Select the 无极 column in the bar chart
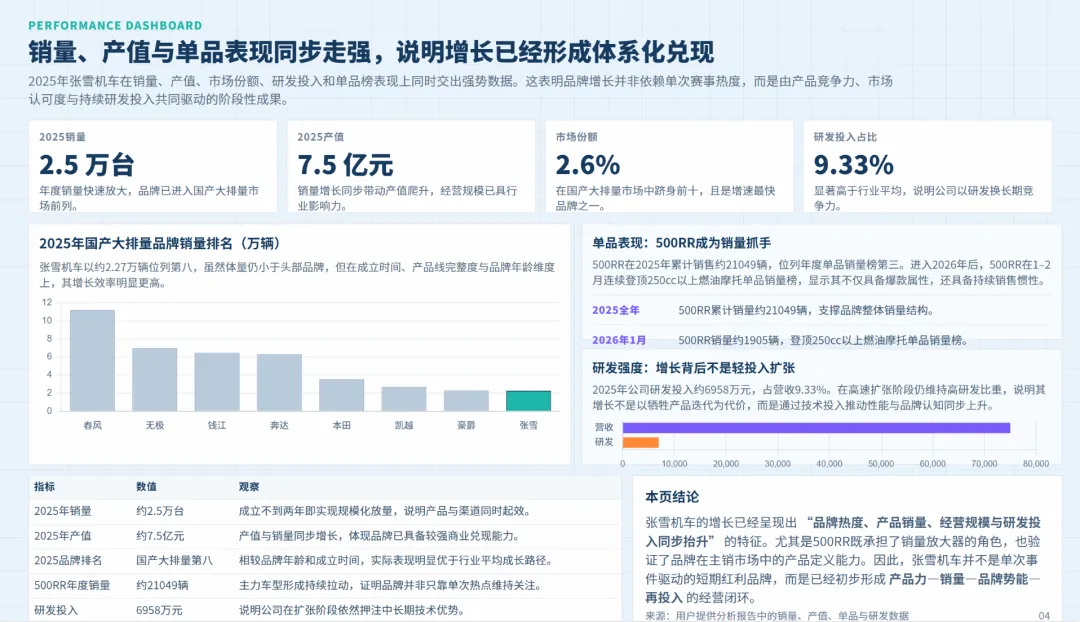Screen dimensions: 1080x622 (154, 380)
